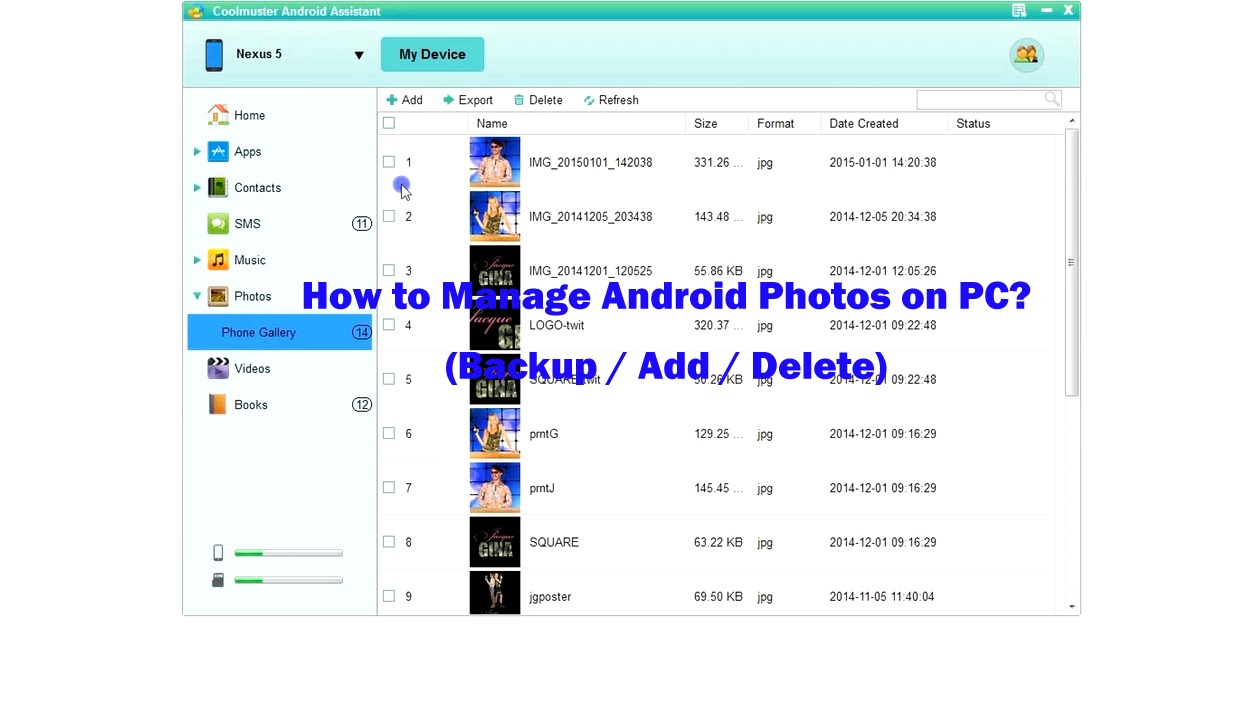
Task: Click thumbnail of IMG_20141205_203438
Action: tap(495, 216)
